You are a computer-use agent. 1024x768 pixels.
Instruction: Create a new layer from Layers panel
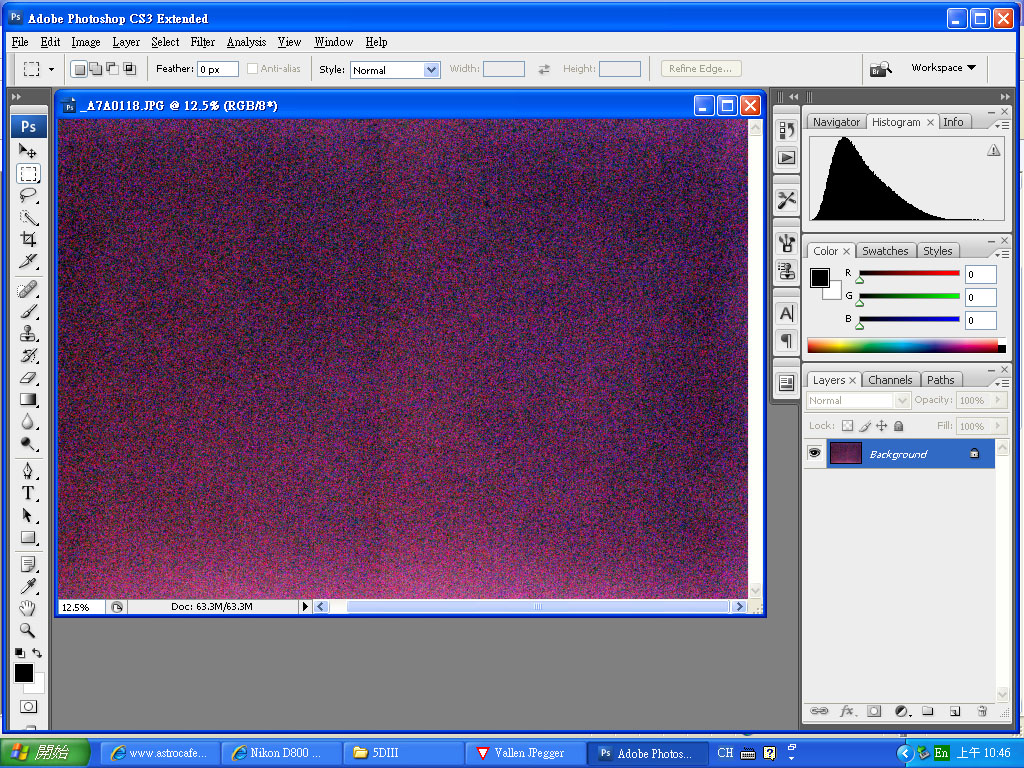pyautogui.click(x=955, y=711)
